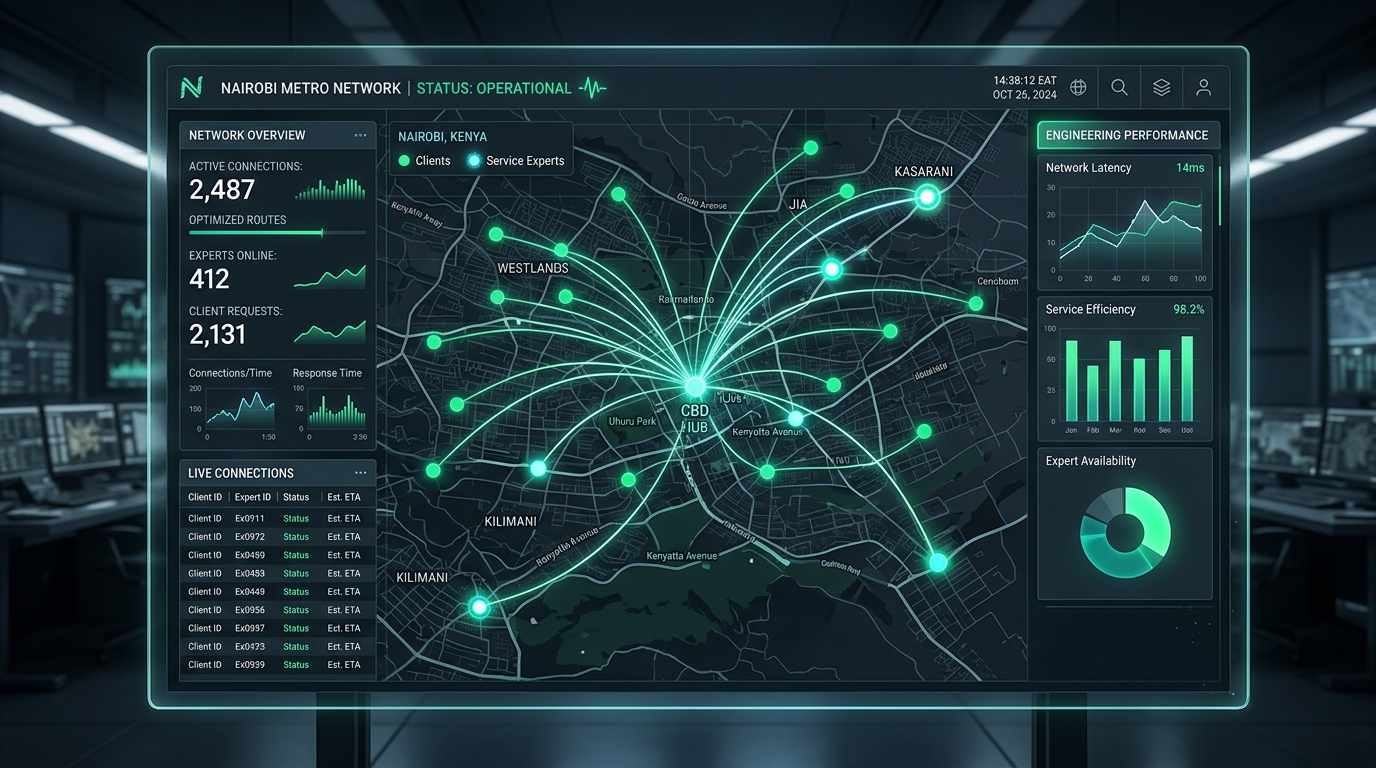Click the Active Connections value 2,487

[222, 189]
